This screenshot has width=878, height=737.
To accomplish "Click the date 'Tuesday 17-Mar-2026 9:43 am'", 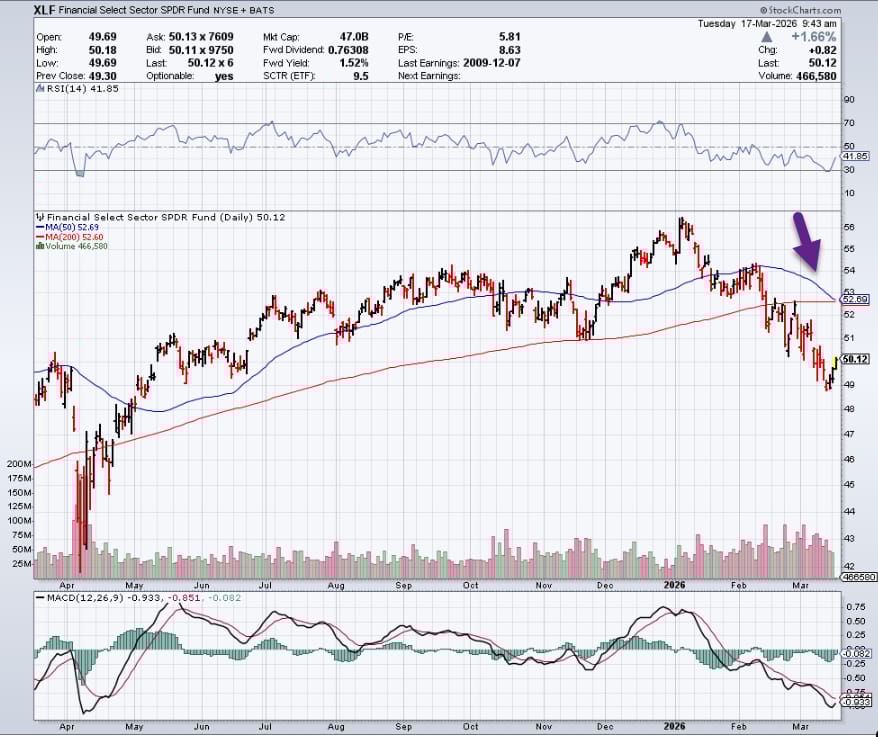I will (767, 24).
